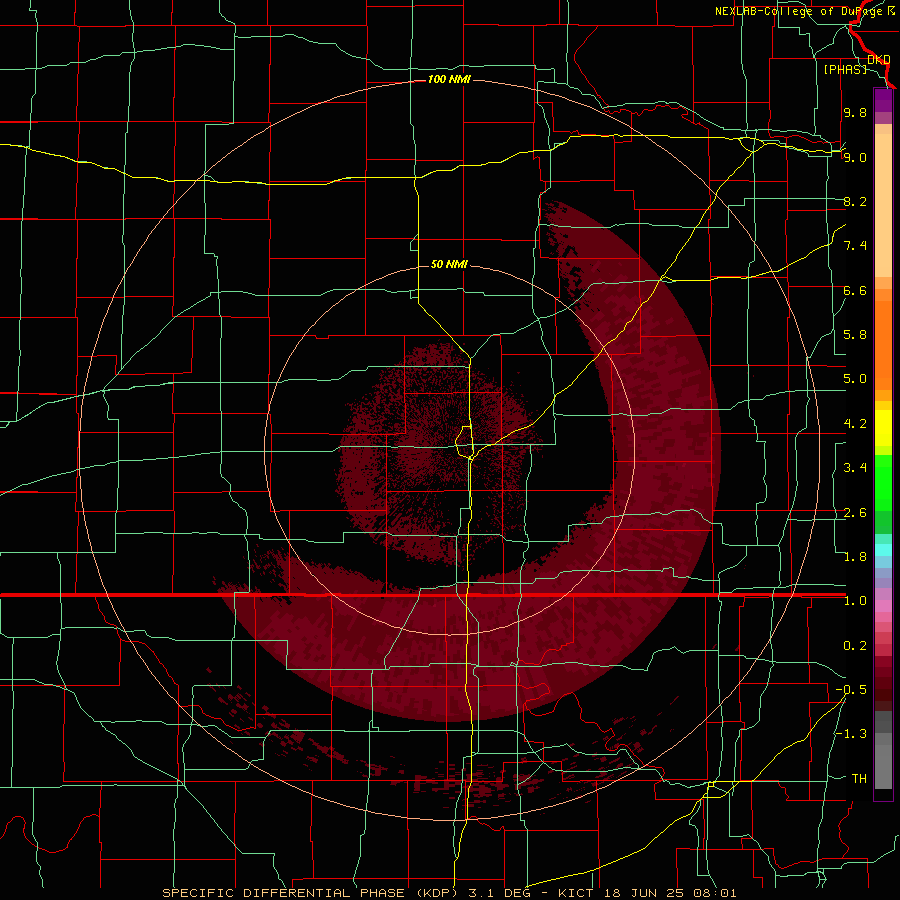
Task: Click the 50 NMI range ring label
Action: (x=449, y=264)
